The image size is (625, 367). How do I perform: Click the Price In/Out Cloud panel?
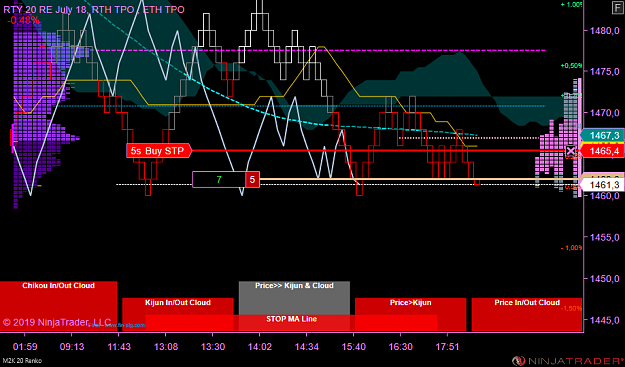click(527, 314)
